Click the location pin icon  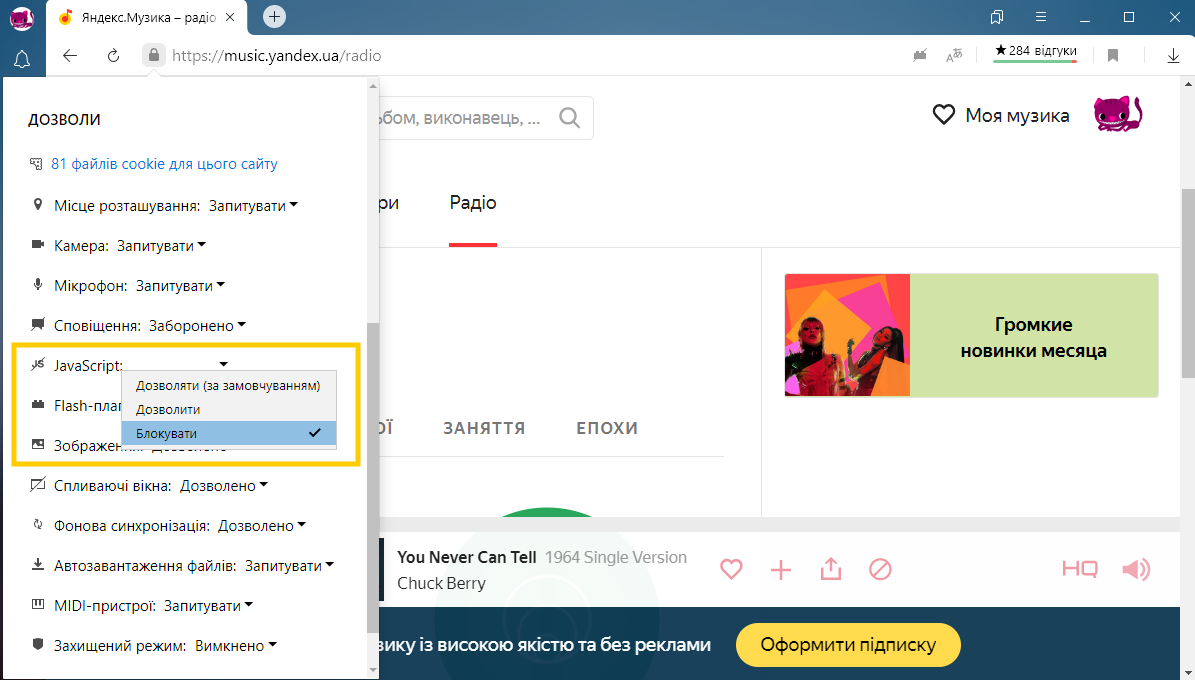(x=37, y=205)
